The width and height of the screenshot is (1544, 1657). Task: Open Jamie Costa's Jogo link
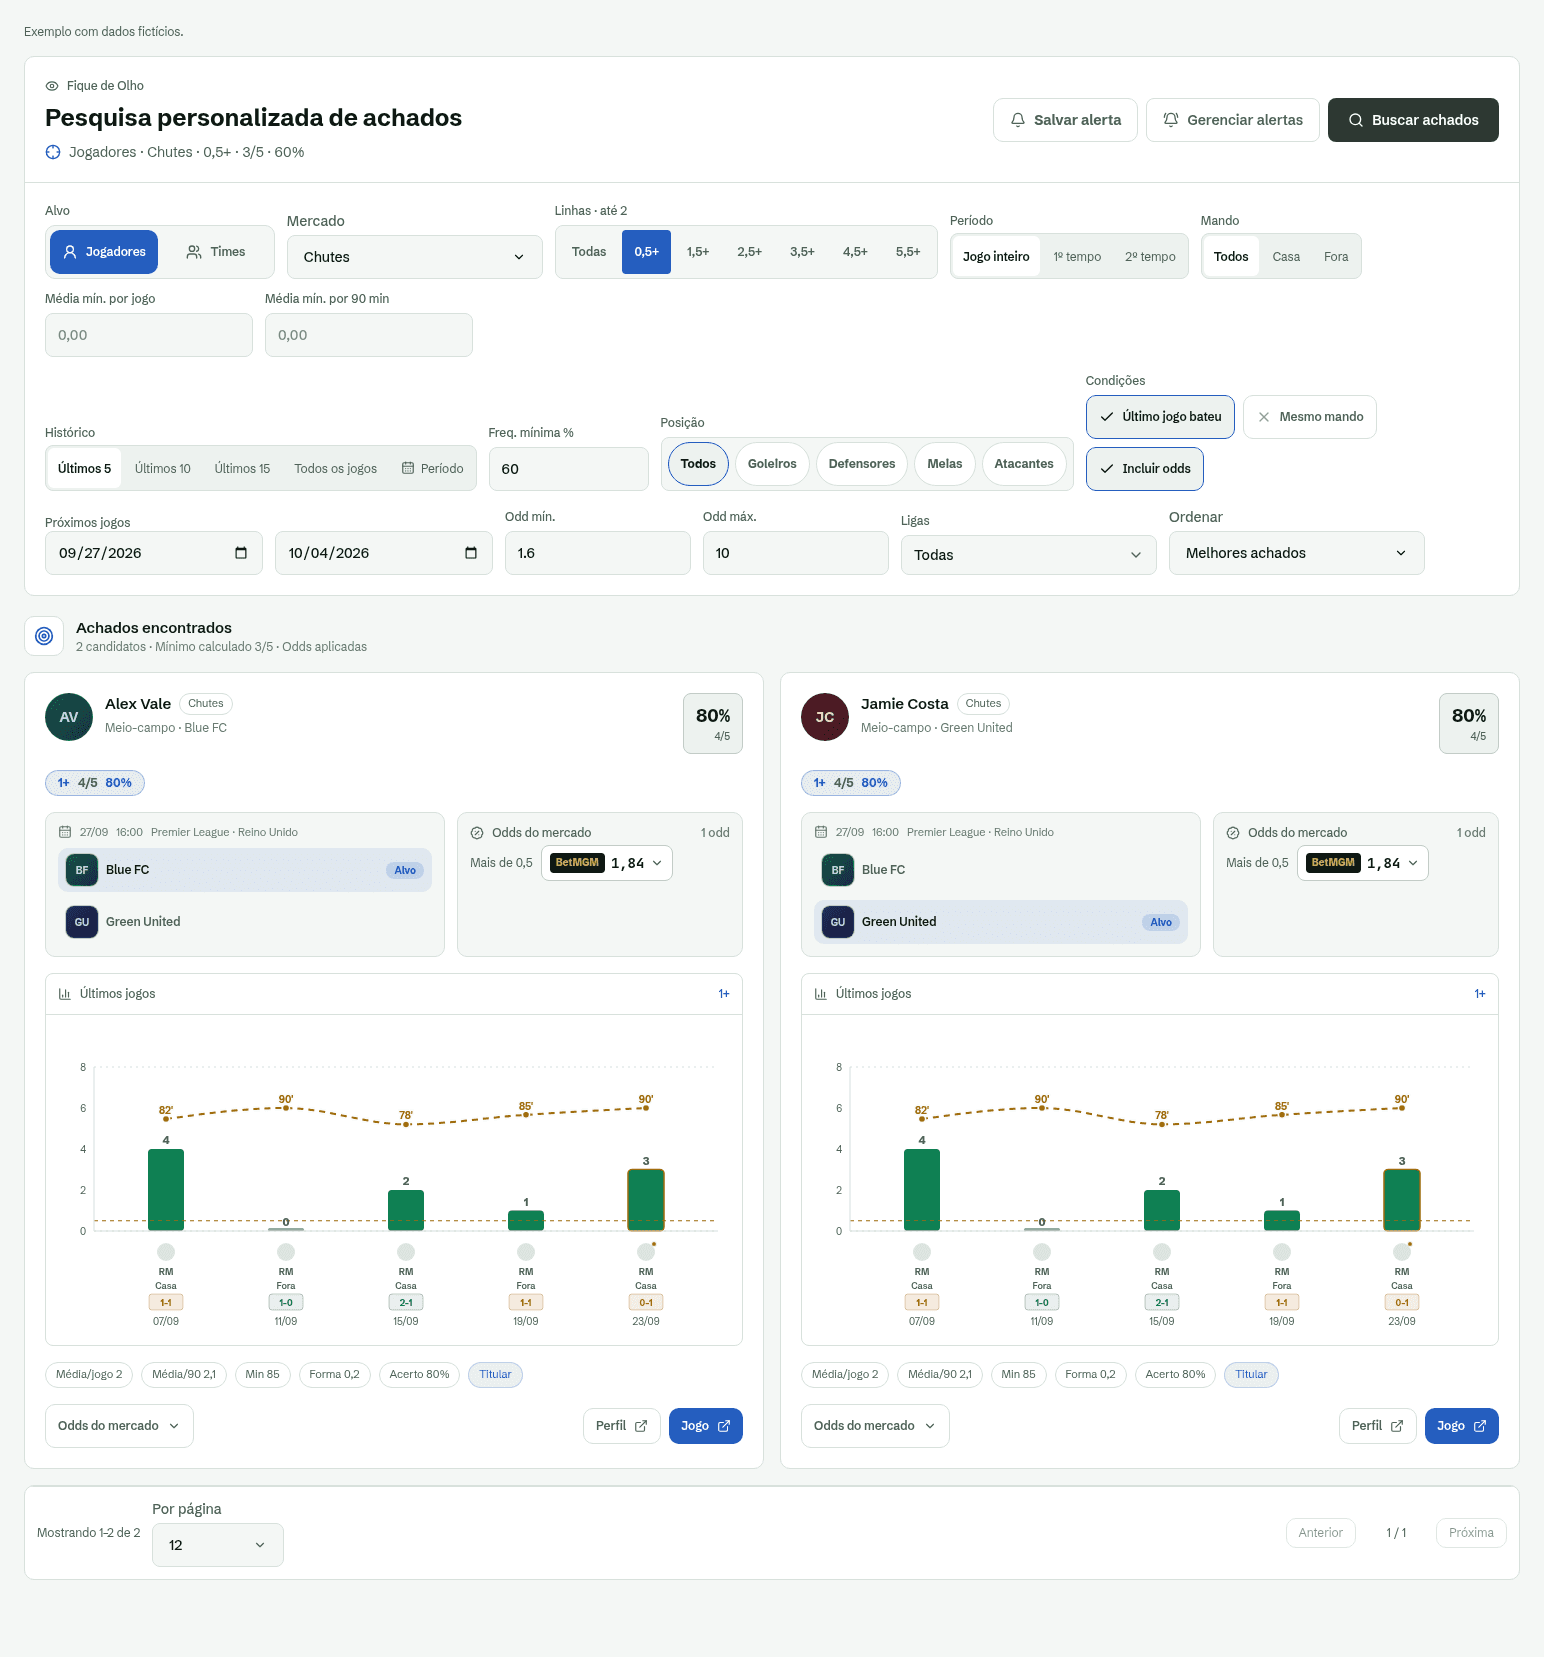click(1462, 1426)
